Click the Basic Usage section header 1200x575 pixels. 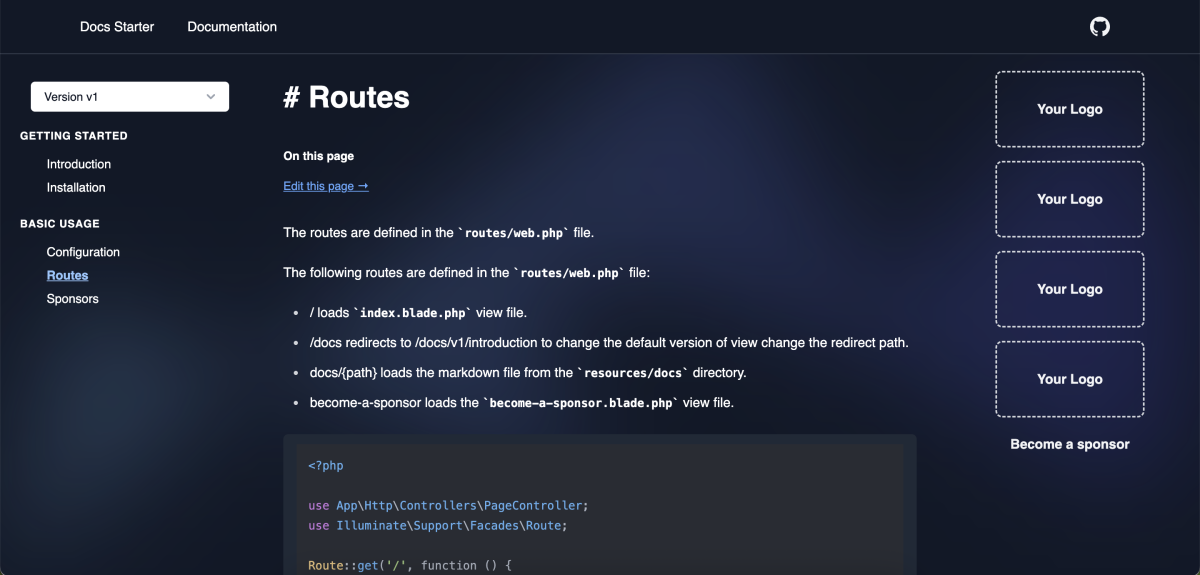[60, 224]
